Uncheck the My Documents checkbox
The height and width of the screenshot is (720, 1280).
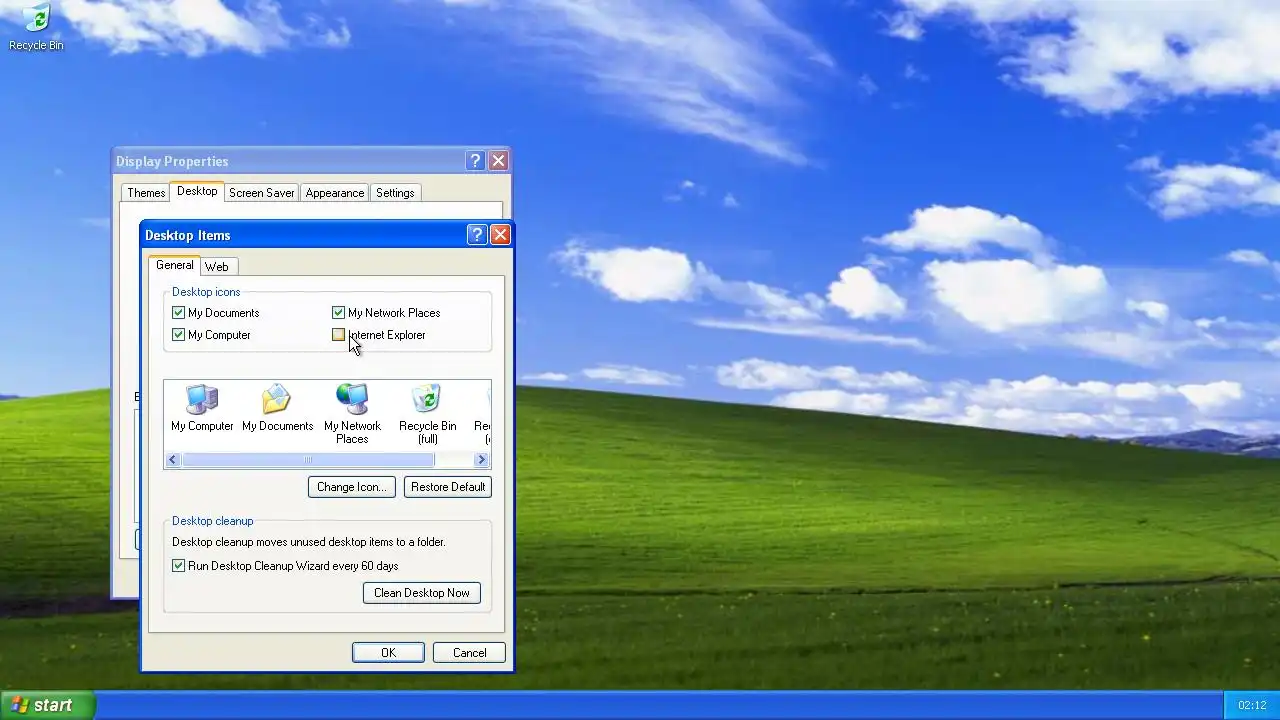point(179,313)
